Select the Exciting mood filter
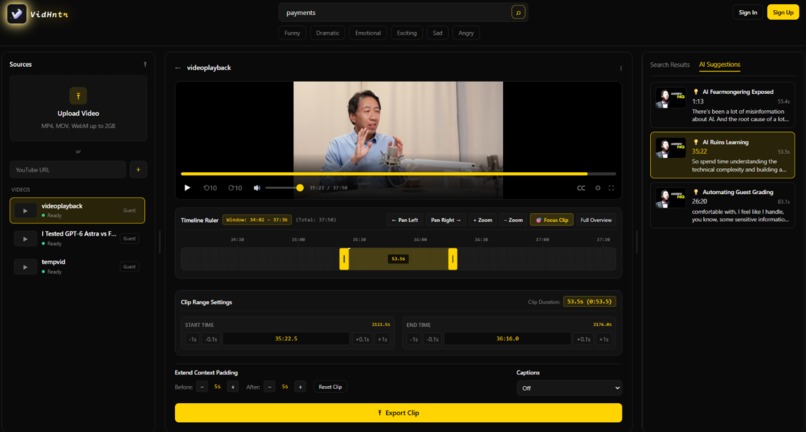This screenshot has height=432, width=806. pos(407,33)
